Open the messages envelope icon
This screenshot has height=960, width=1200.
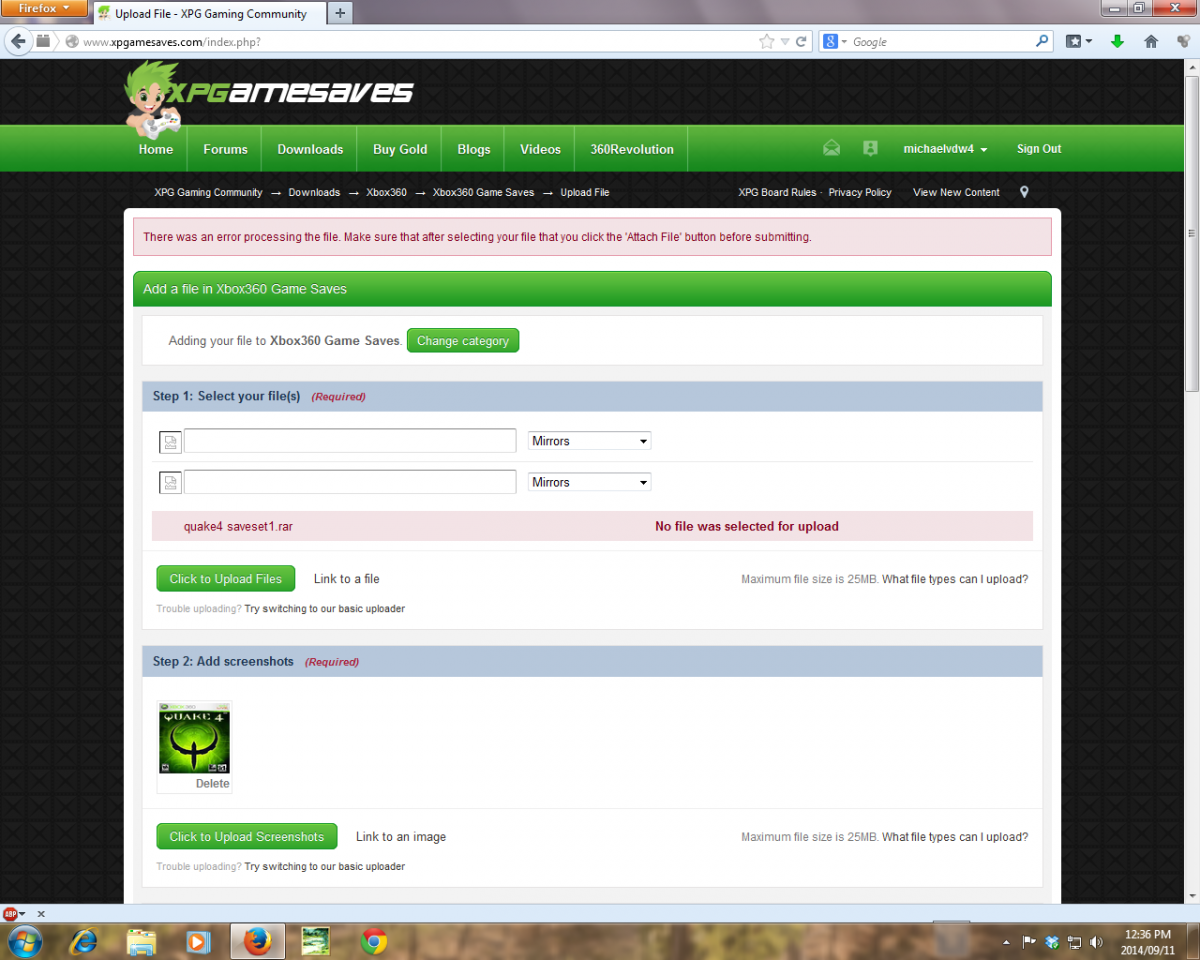coord(831,148)
